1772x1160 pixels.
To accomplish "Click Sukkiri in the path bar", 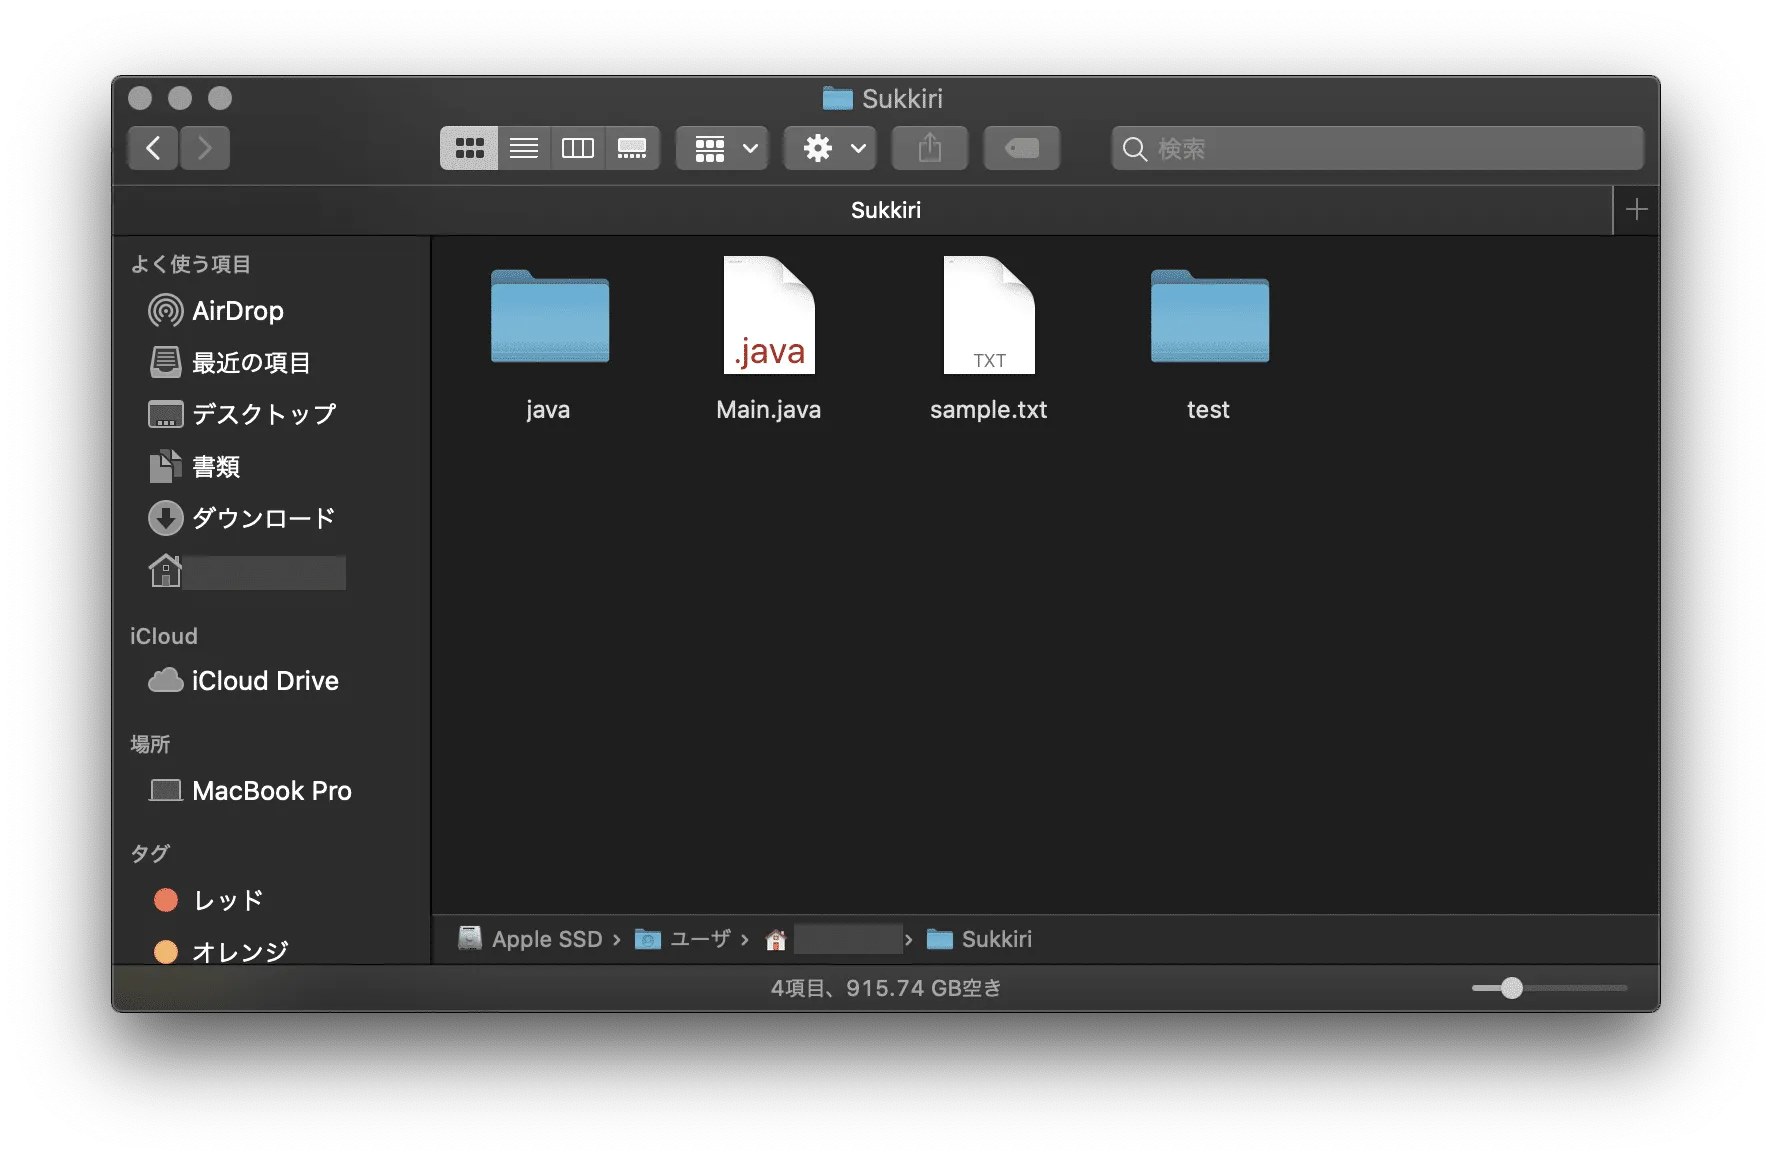I will pos(980,939).
